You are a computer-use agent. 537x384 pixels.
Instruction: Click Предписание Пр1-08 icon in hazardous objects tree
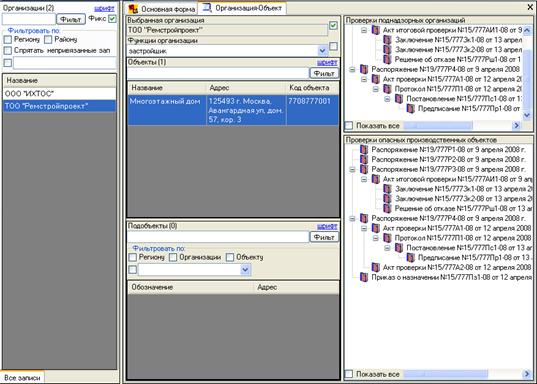tap(411, 257)
